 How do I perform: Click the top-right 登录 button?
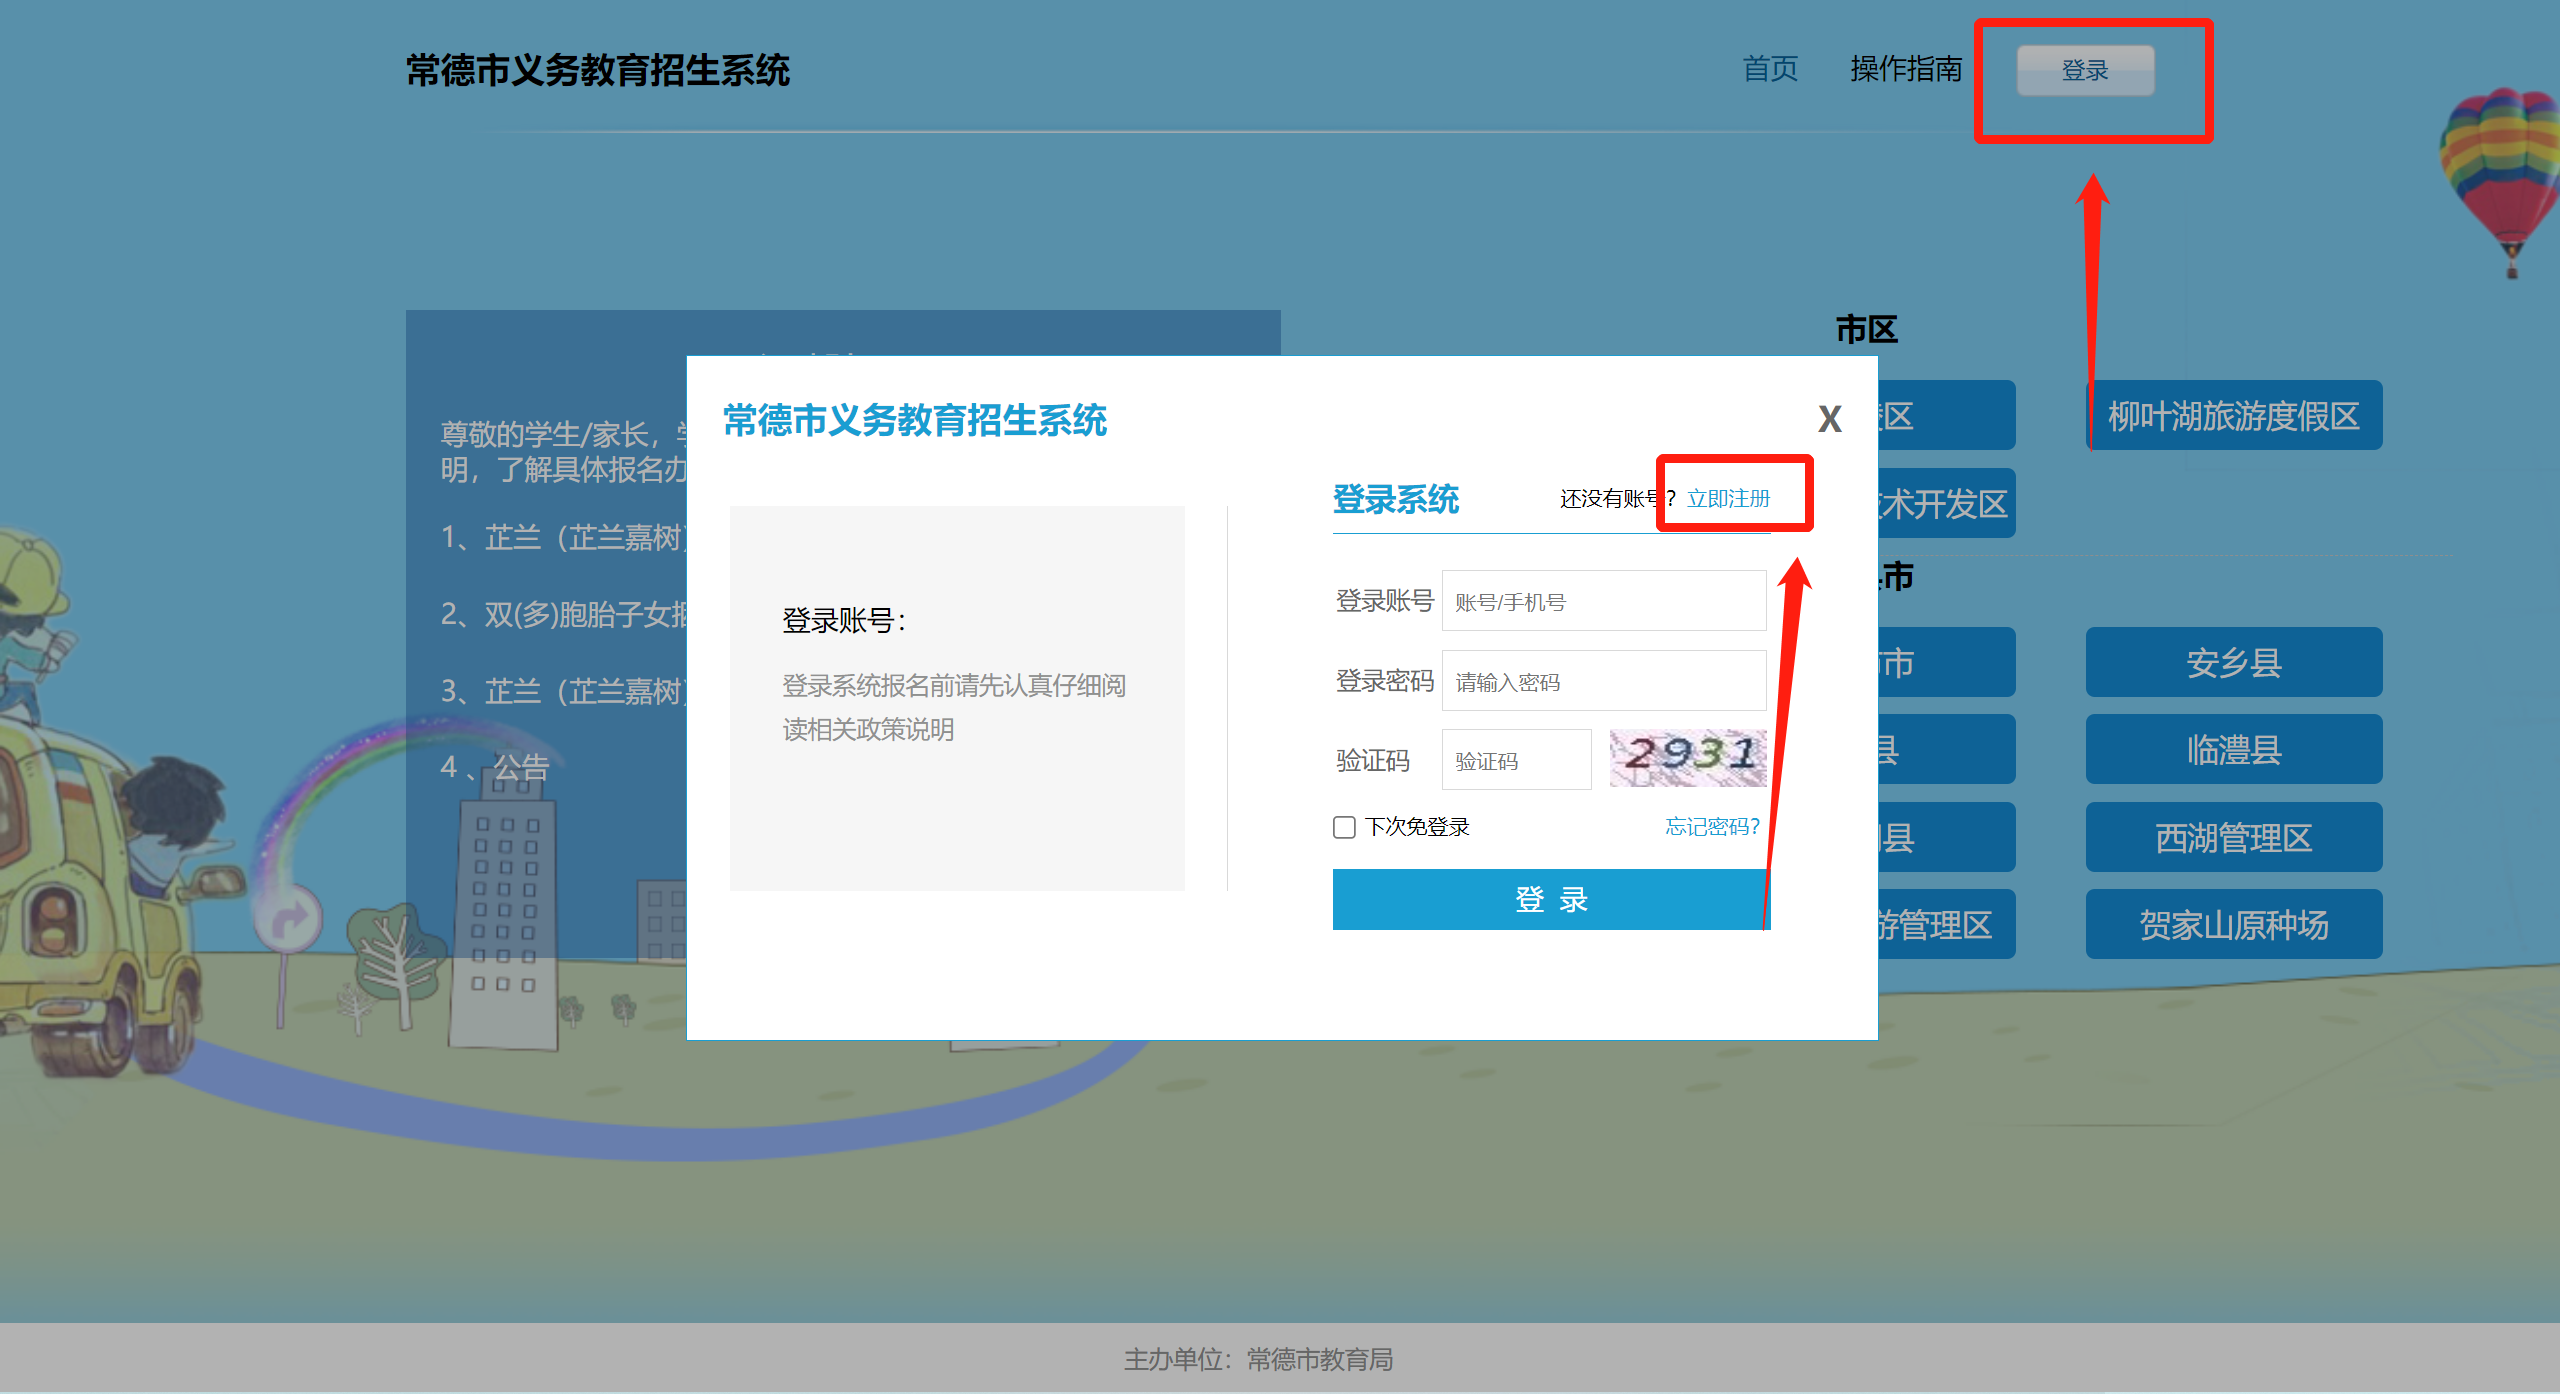click(x=2085, y=70)
